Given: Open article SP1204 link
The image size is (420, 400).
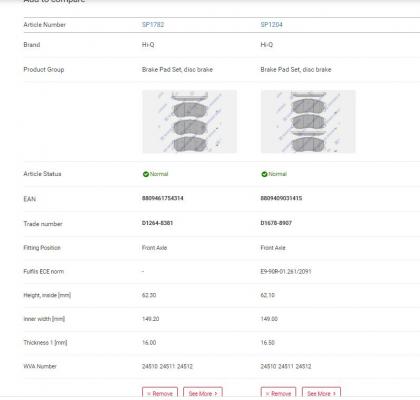Looking at the screenshot, I should [272, 25].
